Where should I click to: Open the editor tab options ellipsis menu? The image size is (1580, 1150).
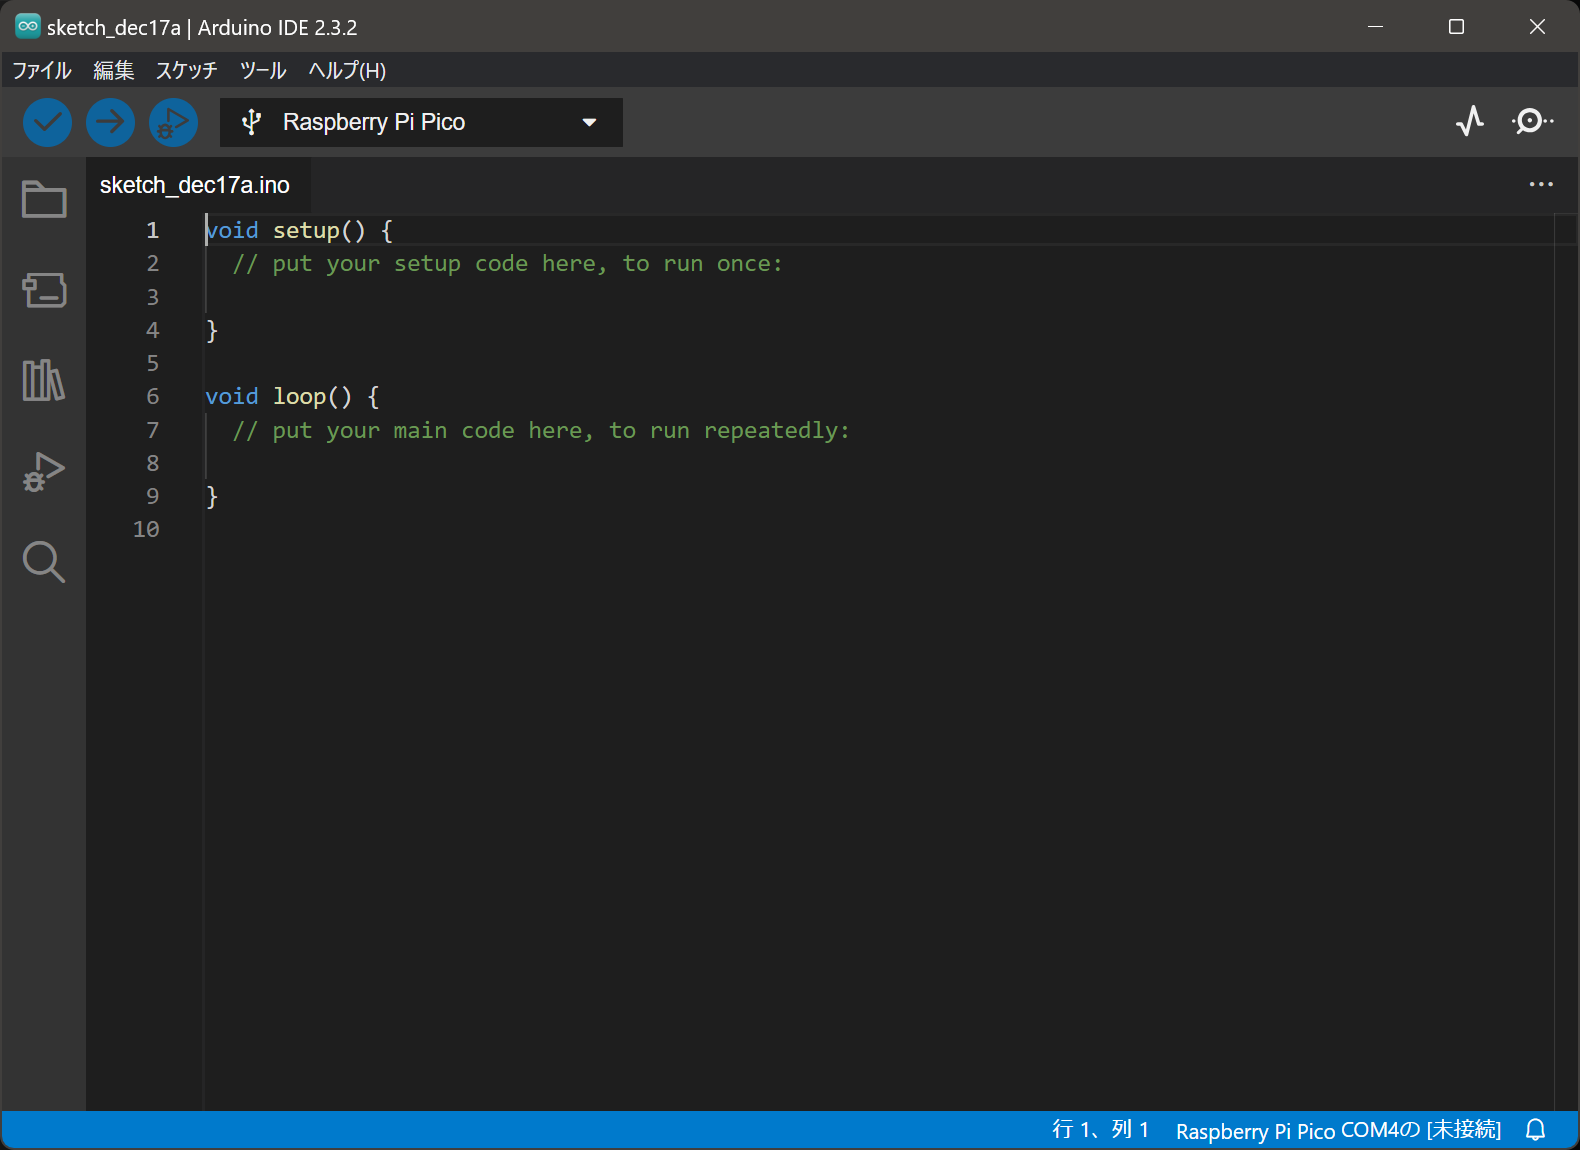(1541, 184)
